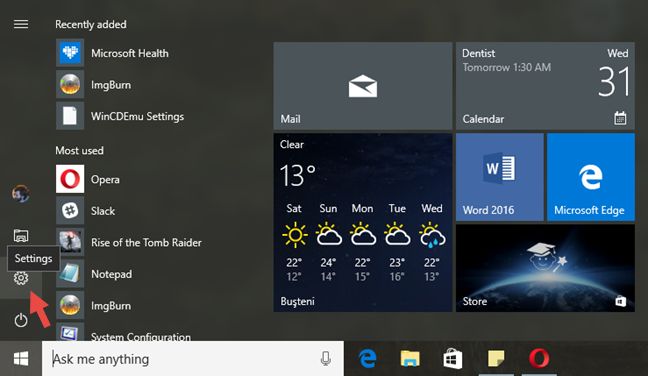
Task: Open File Explorer icon in Start sidebar
Action: click(21, 236)
